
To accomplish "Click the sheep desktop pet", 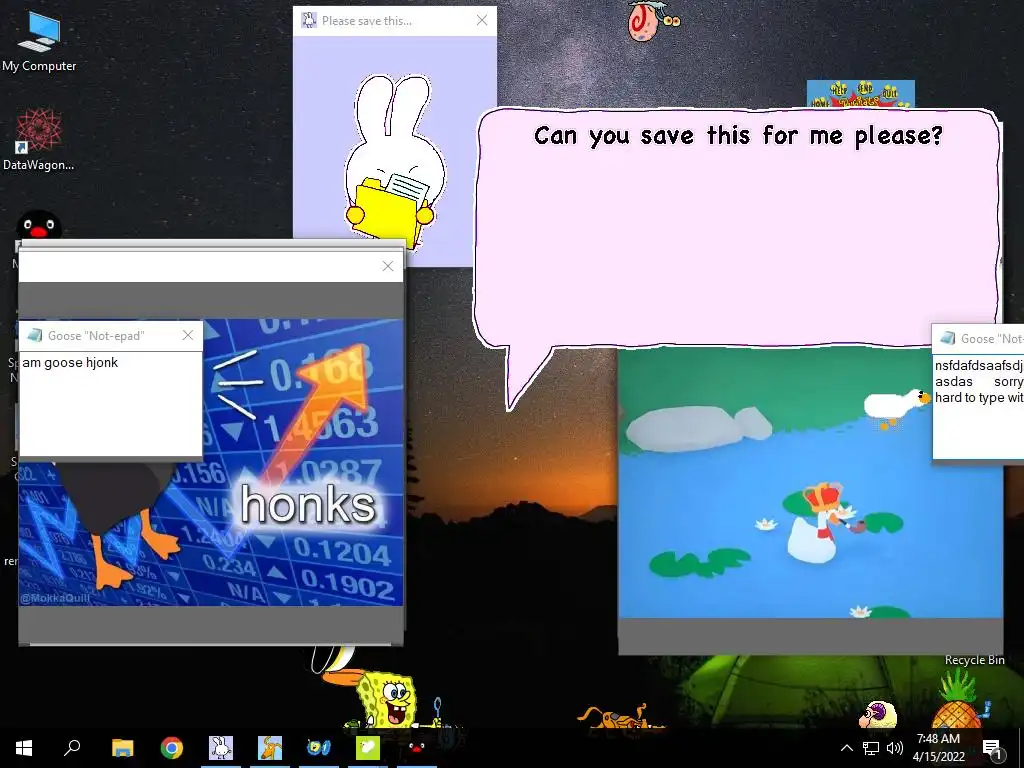I will click(878, 714).
